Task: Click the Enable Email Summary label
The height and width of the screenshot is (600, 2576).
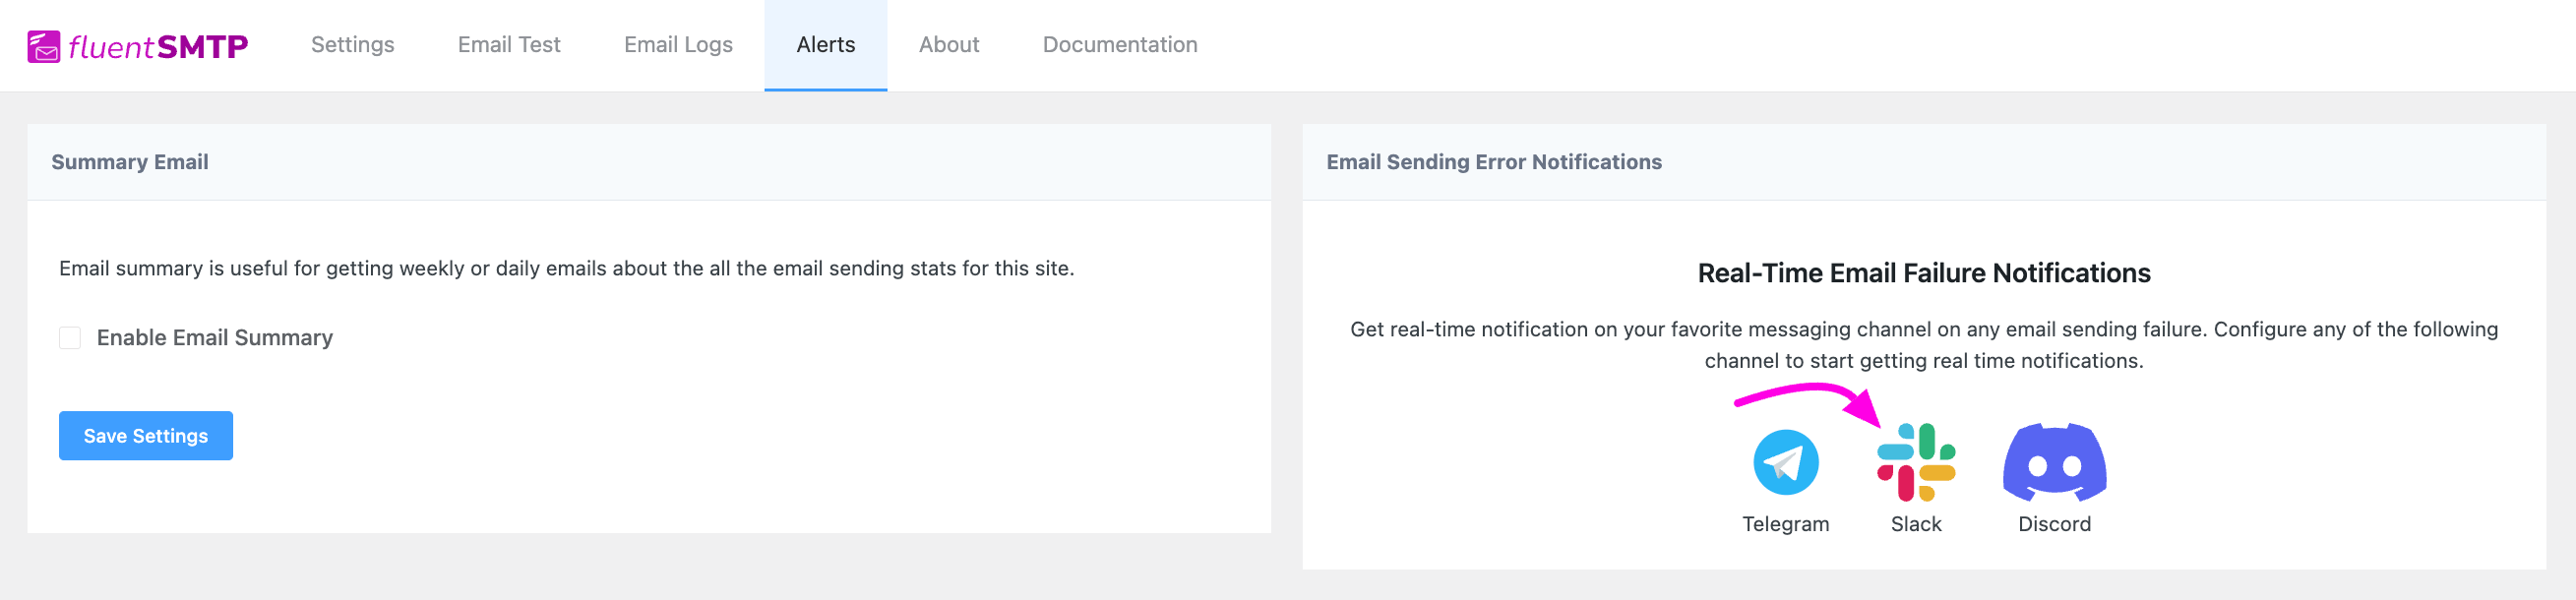Action: click(x=215, y=338)
